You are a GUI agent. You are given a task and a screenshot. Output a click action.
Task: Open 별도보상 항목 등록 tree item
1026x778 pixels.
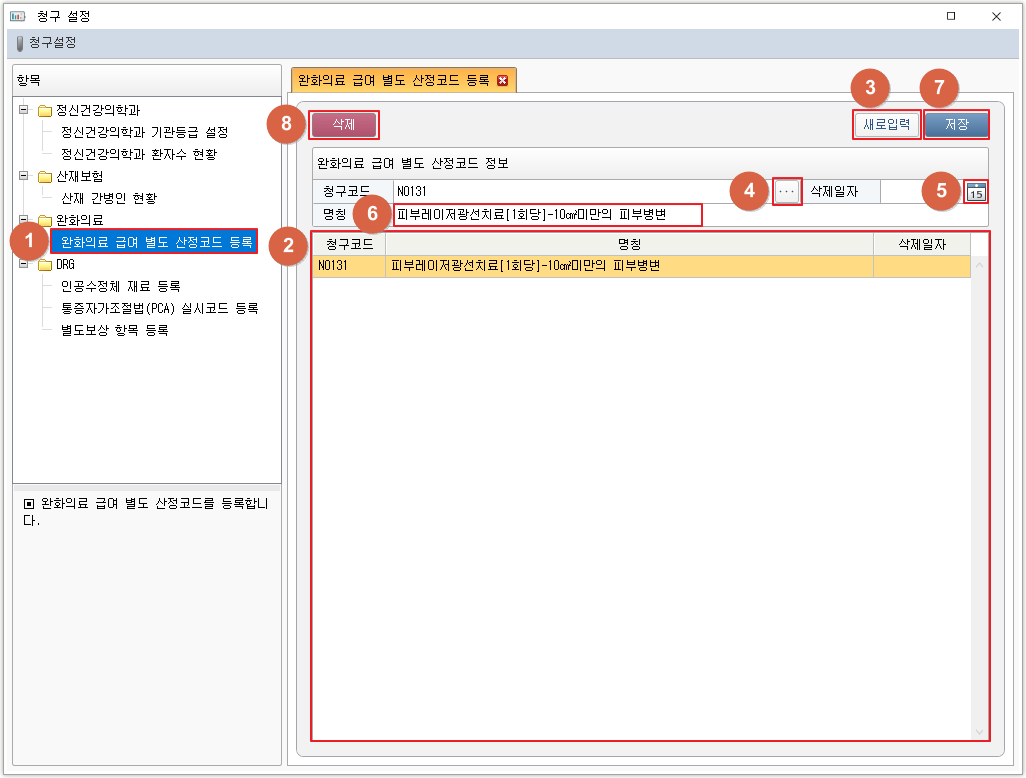tap(114, 331)
